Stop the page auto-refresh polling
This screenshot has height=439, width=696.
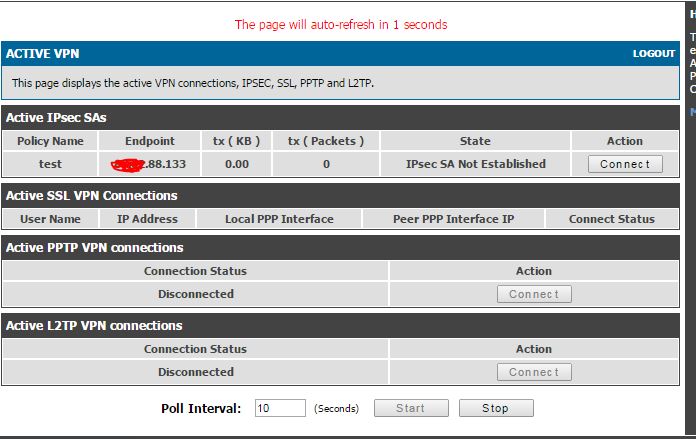(495, 408)
